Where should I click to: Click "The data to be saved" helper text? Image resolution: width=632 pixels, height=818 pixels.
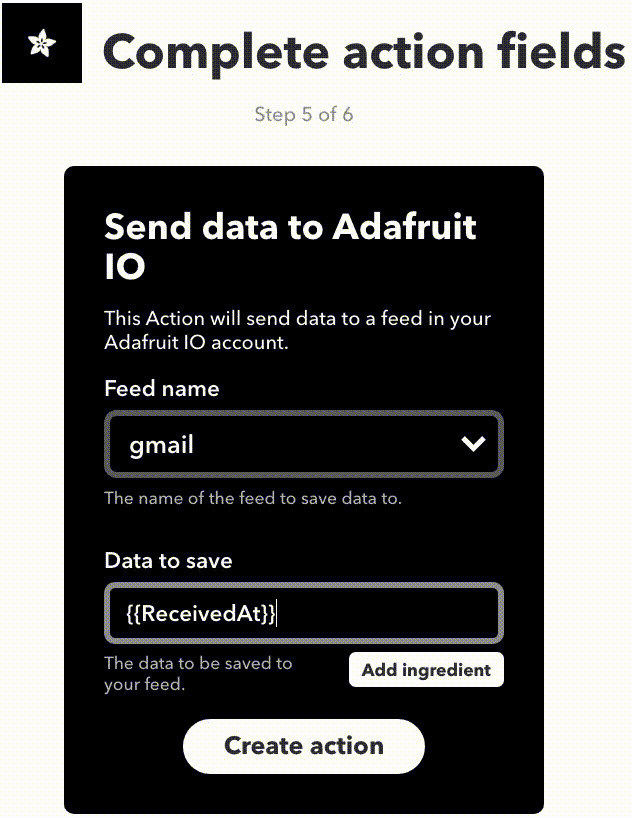click(x=198, y=663)
